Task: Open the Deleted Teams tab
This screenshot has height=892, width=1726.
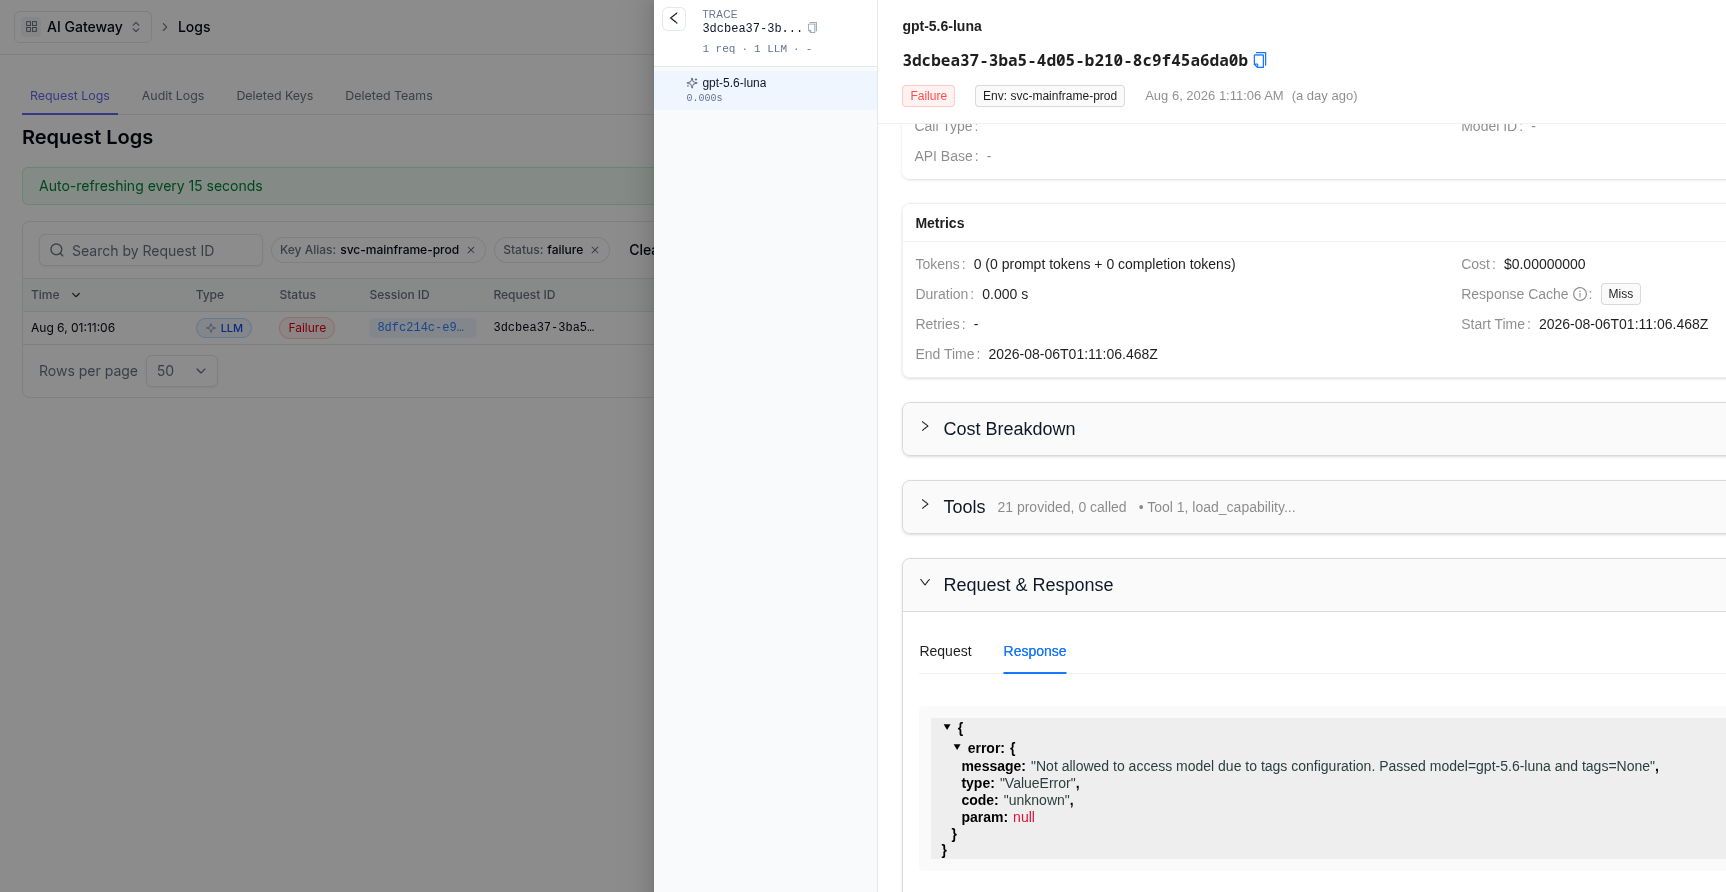Action: [x=389, y=96]
